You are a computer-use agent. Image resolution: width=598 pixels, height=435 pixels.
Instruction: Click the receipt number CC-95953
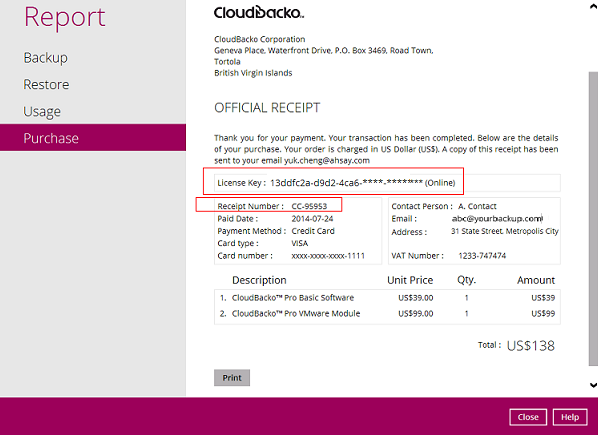point(309,206)
